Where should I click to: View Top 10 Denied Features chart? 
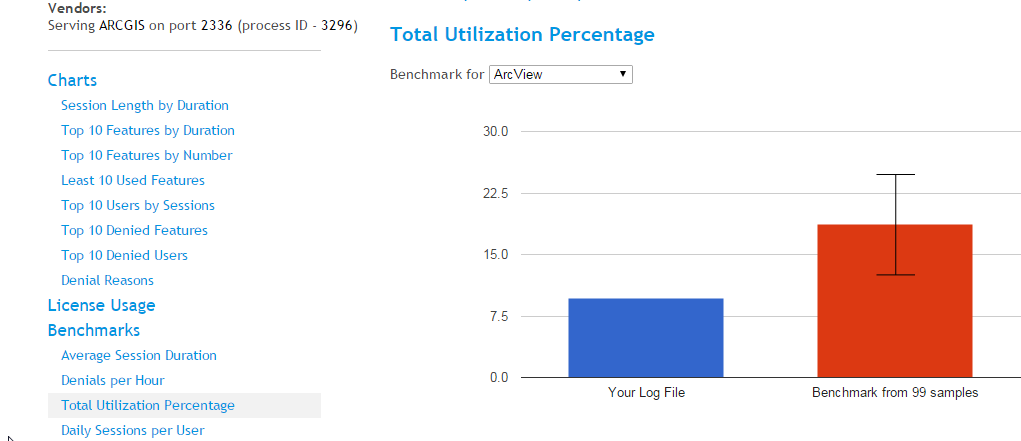(134, 230)
